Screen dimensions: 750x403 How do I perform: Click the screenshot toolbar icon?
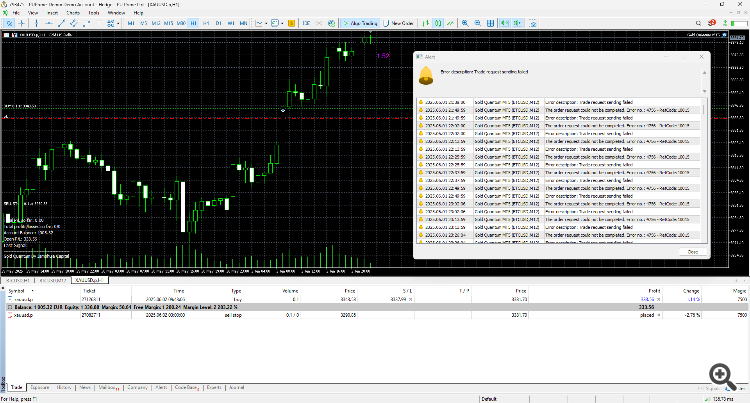pos(533,23)
